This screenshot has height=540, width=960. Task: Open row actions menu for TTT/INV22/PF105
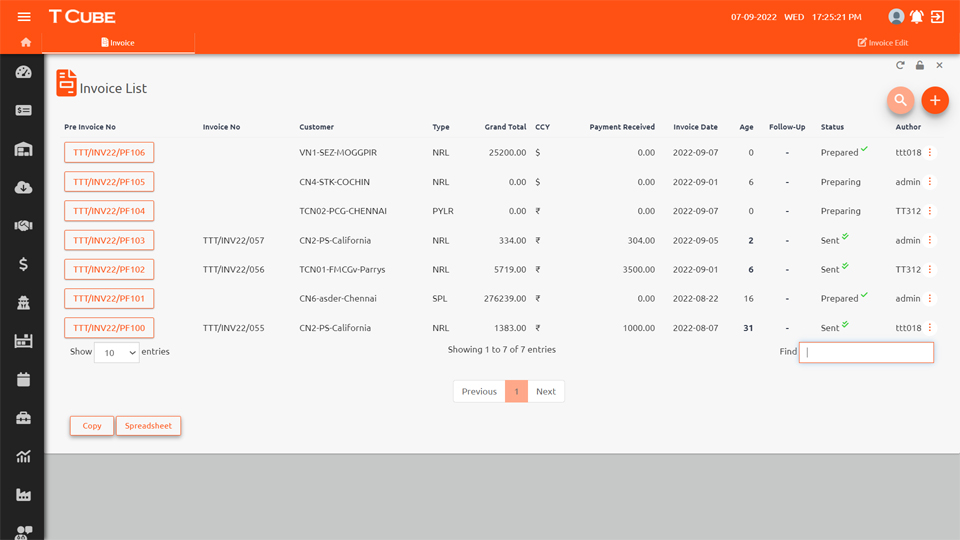tap(930, 182)
